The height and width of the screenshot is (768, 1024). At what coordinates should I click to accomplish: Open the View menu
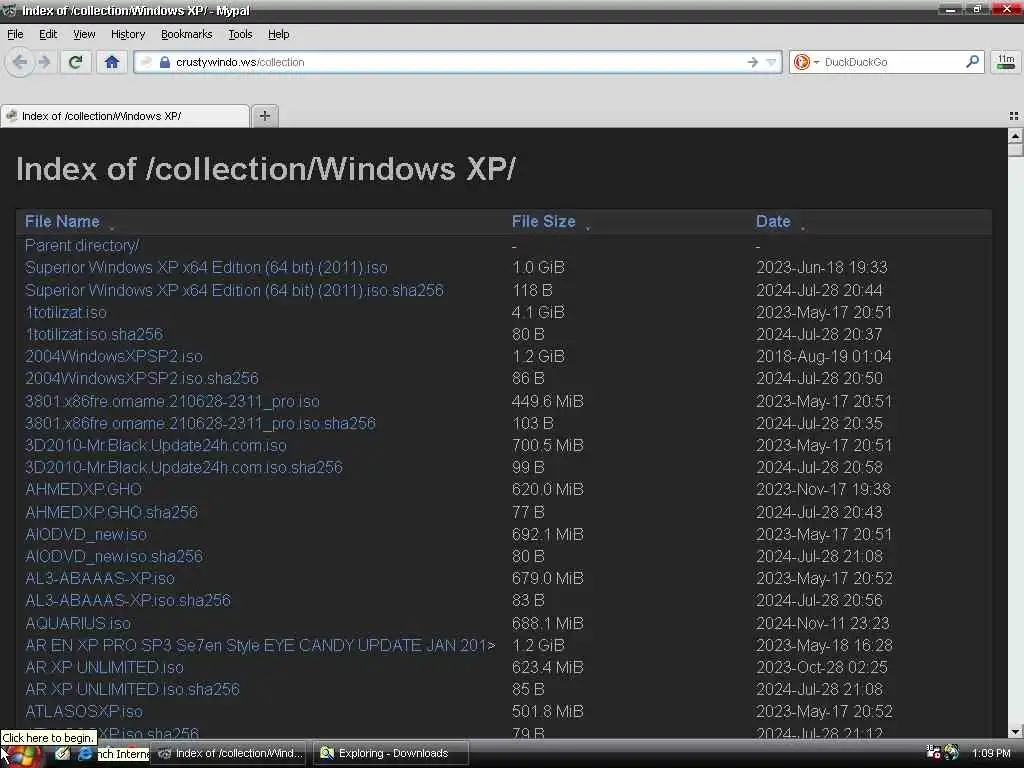pyautogui.click(x=84, y=34)
